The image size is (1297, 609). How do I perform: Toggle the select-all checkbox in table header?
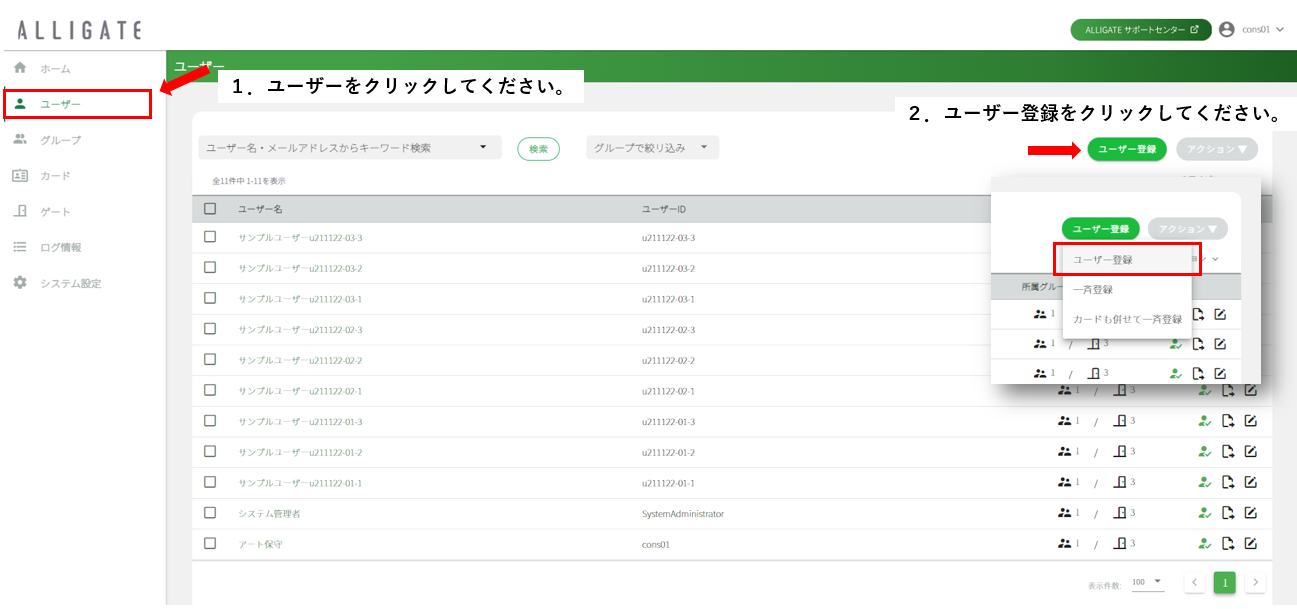[210, 209]
